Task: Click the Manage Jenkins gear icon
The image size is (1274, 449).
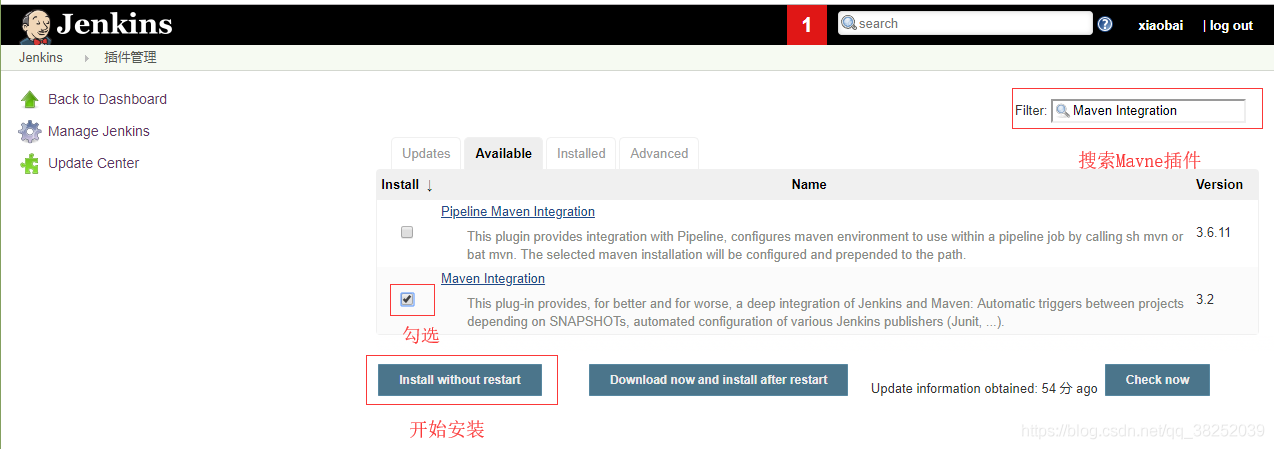Action: 30,131
